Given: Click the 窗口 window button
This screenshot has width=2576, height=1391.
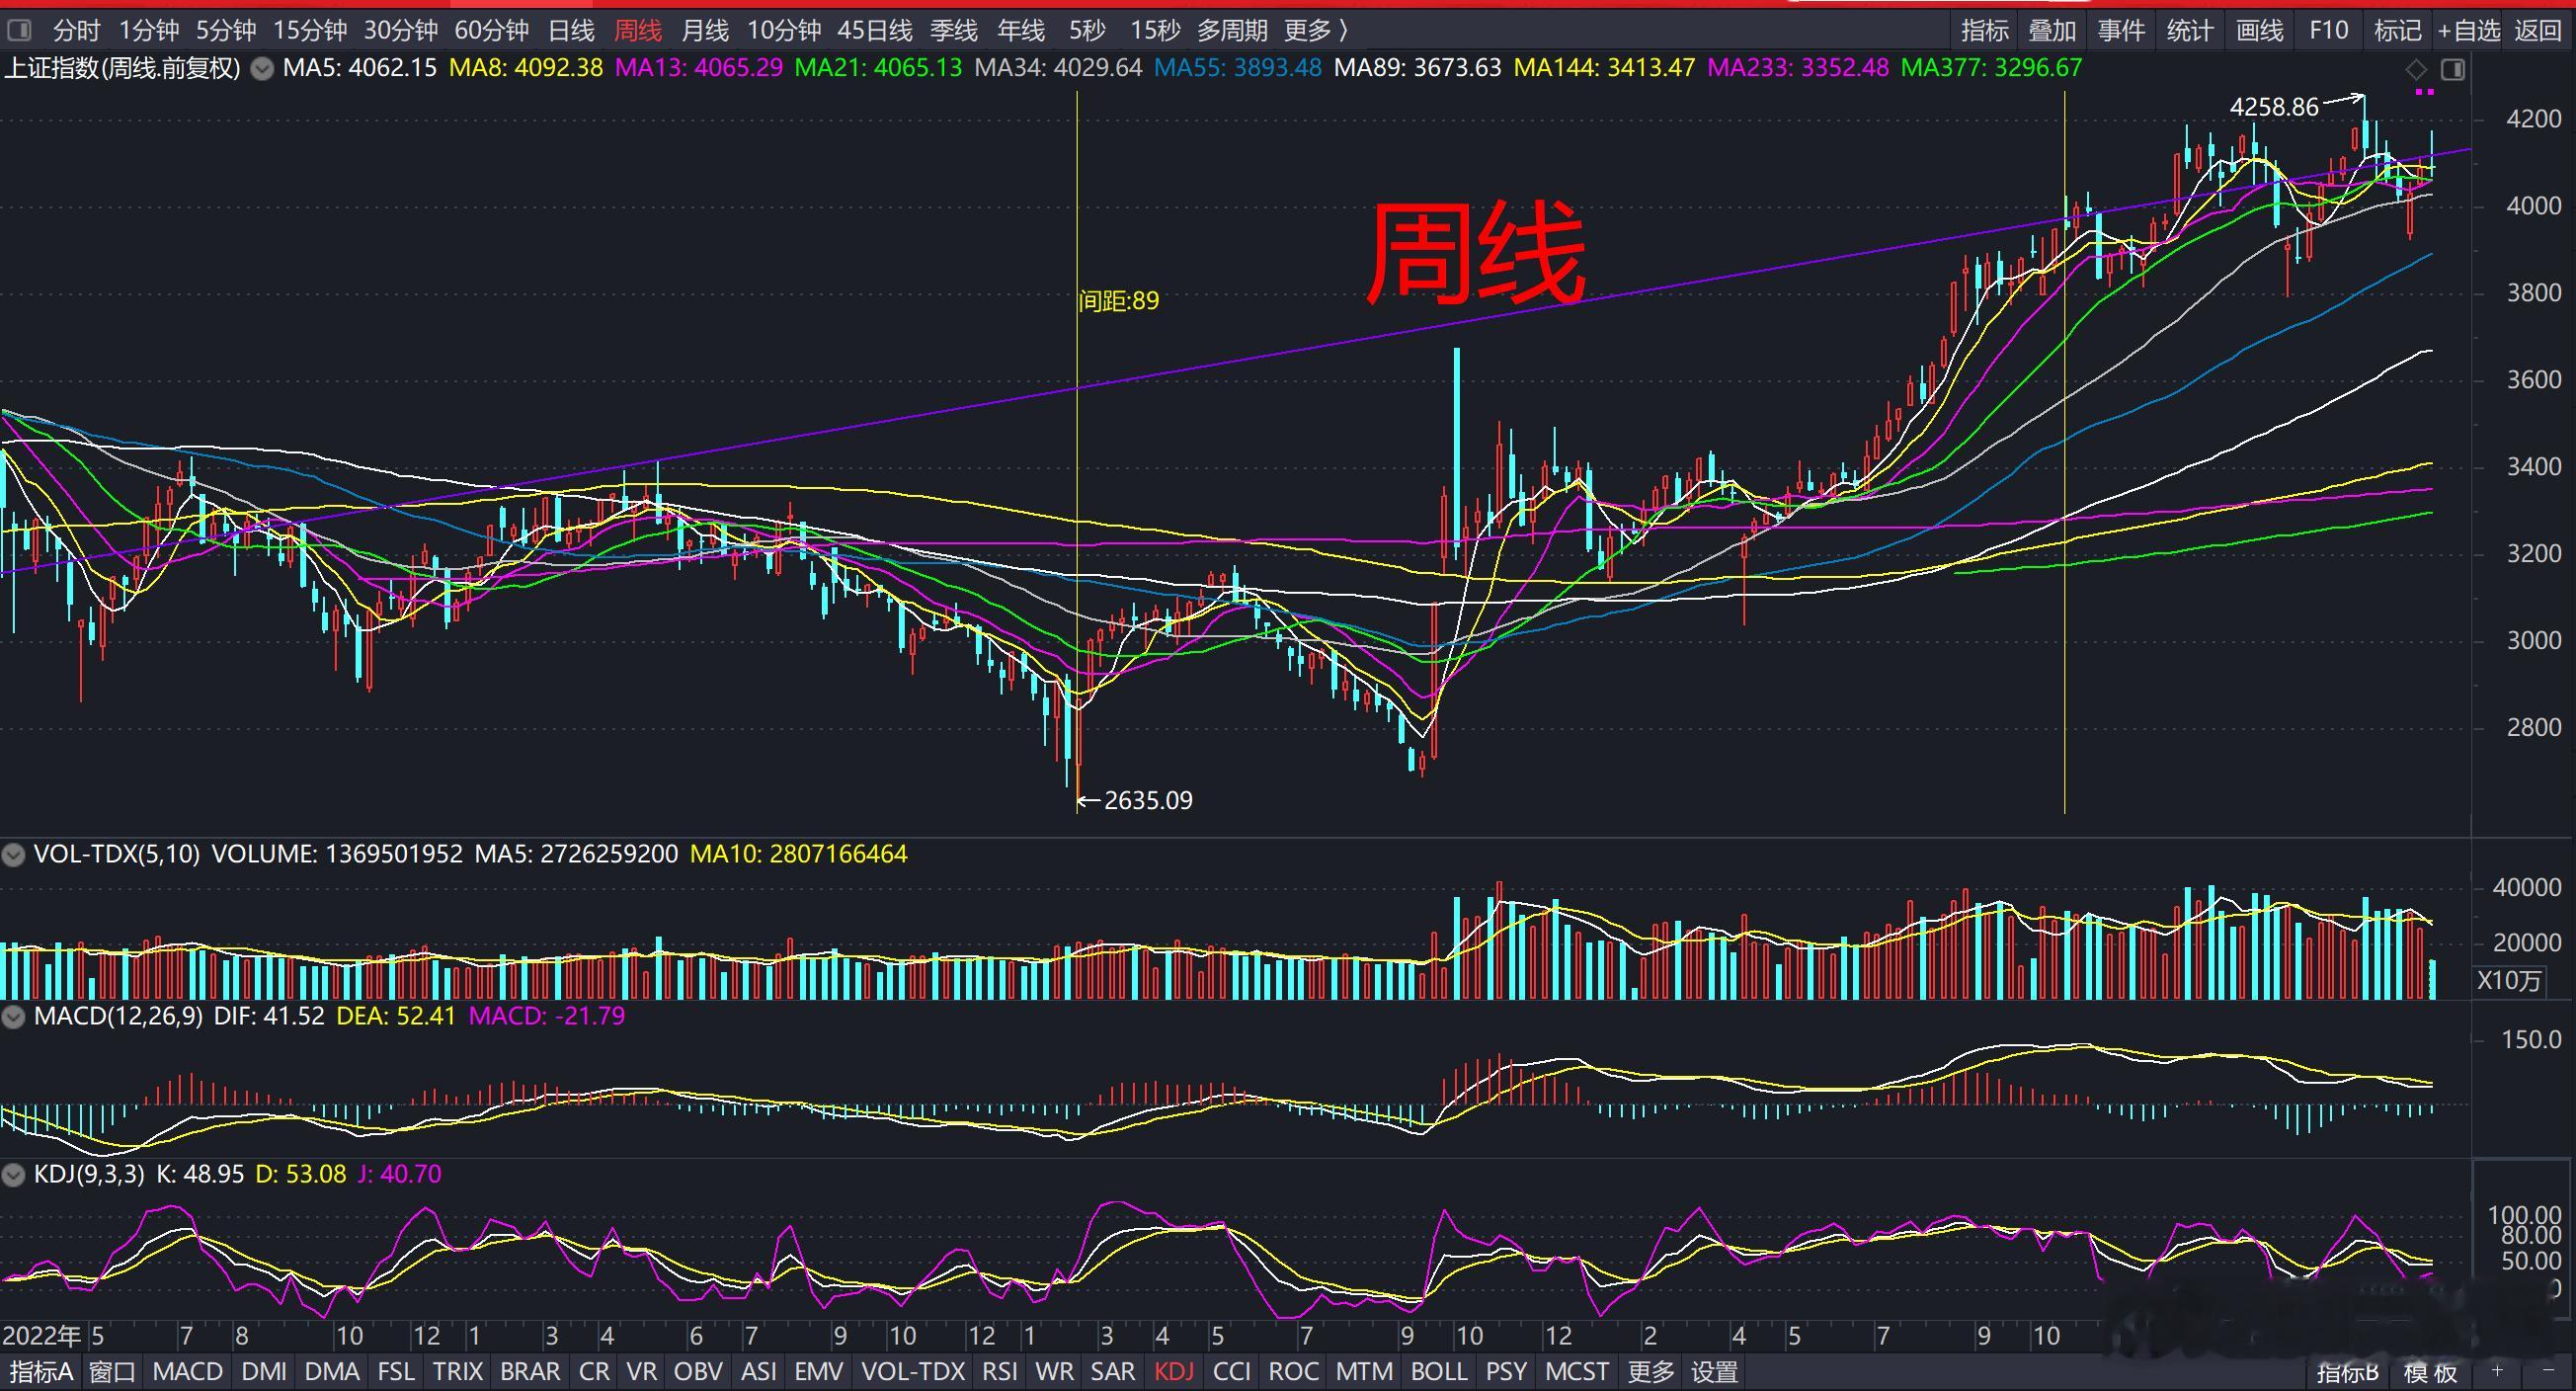Looking at the screenshot, I should pyautogui.click(x=113, y=1372).
